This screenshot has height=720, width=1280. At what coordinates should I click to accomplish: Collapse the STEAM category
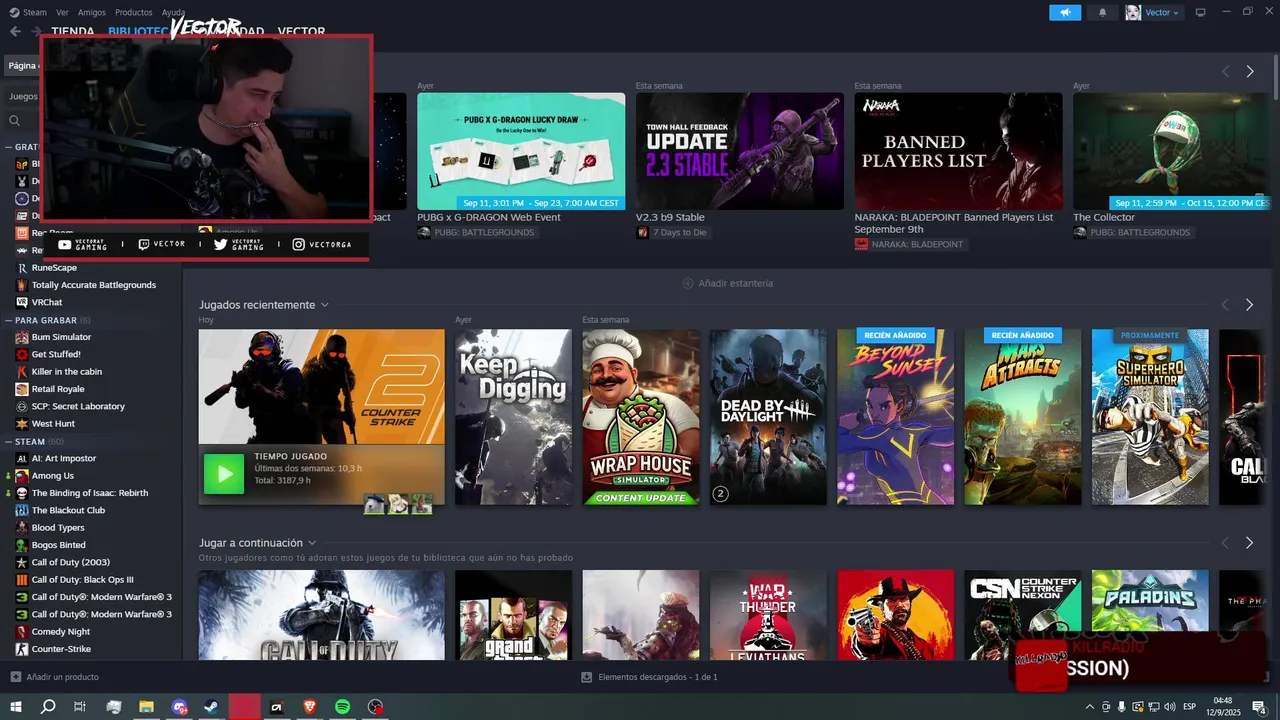(8, 441)
